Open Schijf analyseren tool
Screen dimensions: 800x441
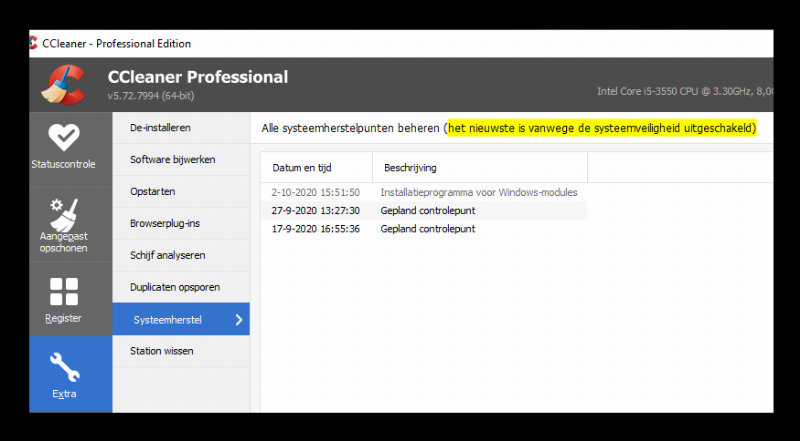click(181, 255)
